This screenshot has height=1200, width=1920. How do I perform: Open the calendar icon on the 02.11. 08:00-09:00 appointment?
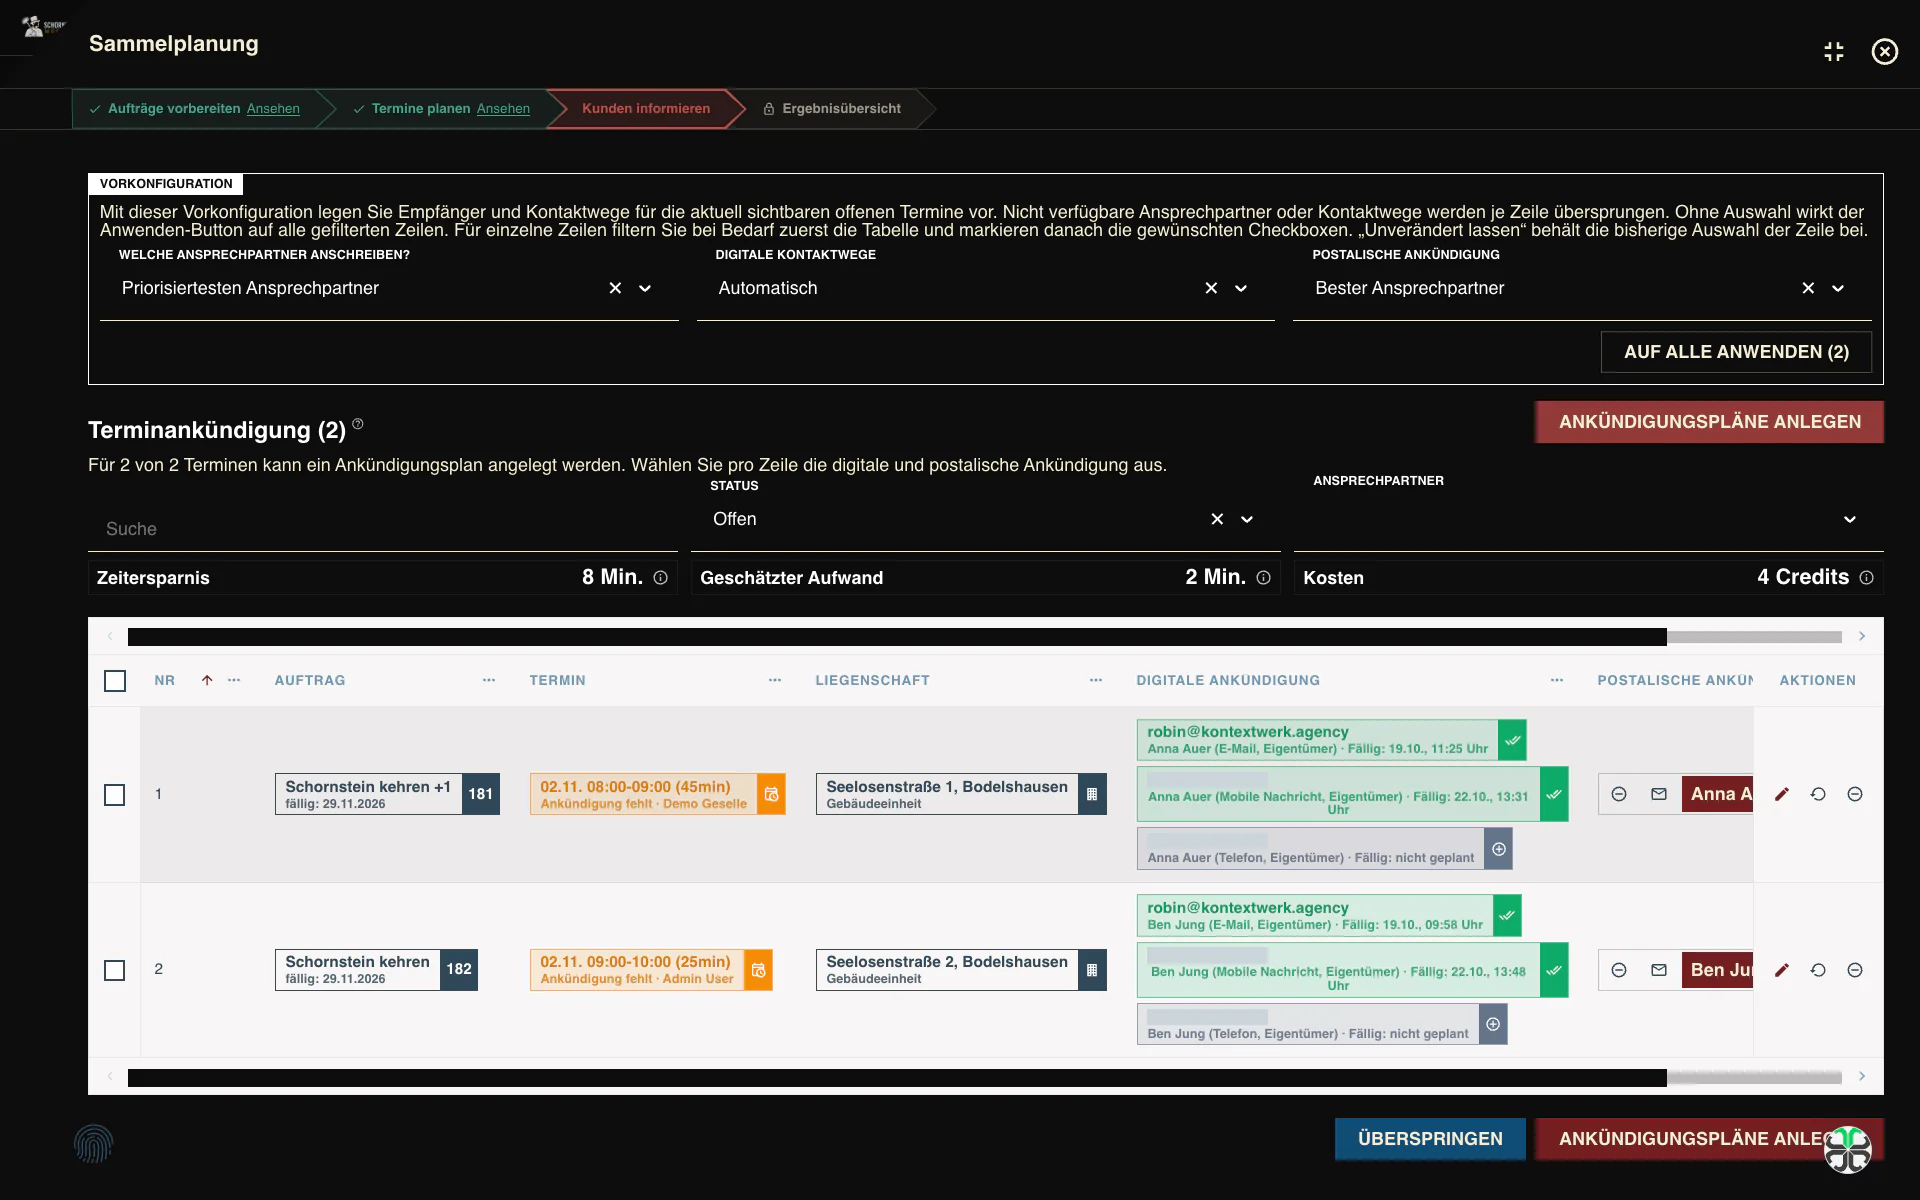point(771,794)
